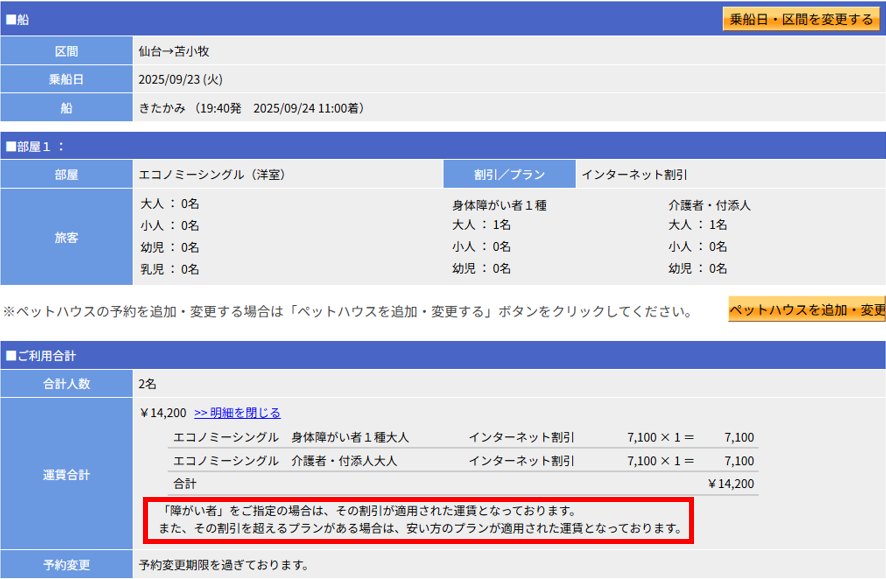Click the 予約変更期限を過ぎております message
The width and height of the screenshot is (886, 579).
point(223,565)
